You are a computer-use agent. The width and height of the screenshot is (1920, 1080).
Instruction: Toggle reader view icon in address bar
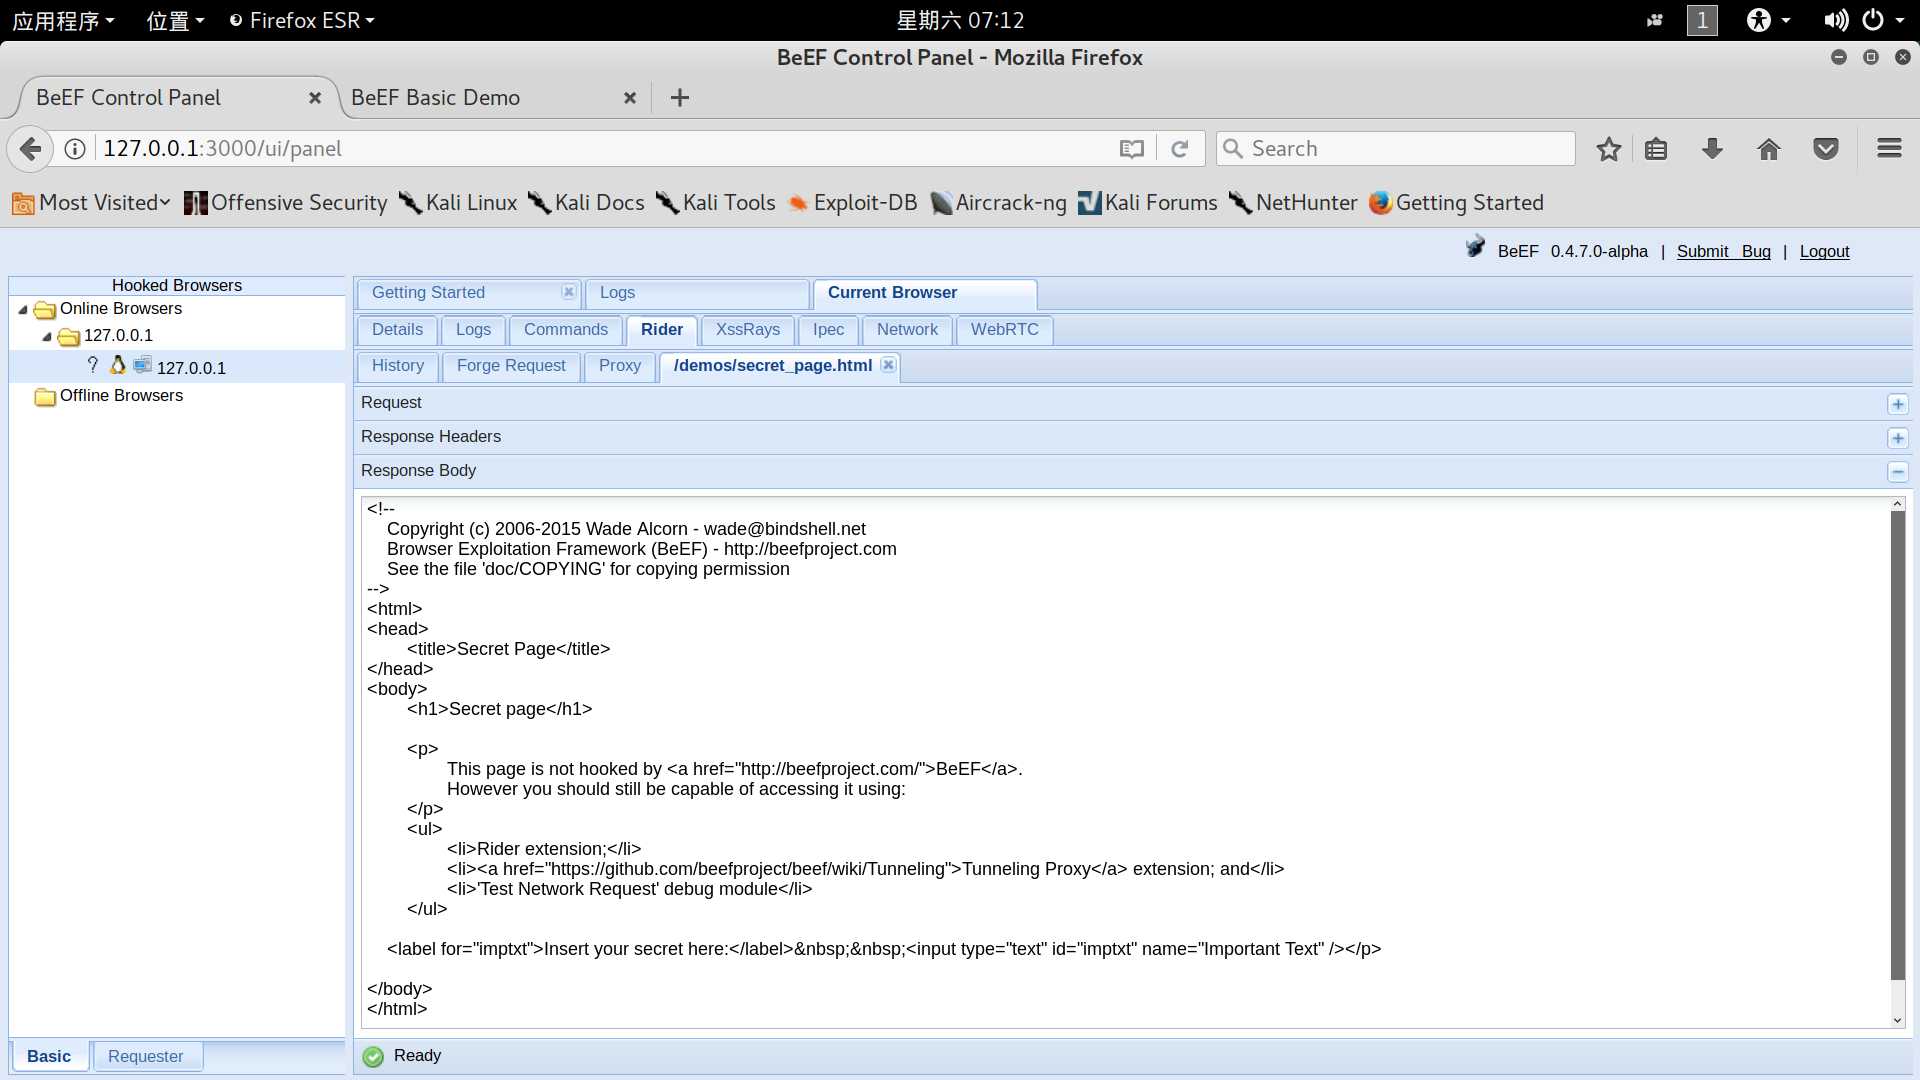tap(1131, 149)
